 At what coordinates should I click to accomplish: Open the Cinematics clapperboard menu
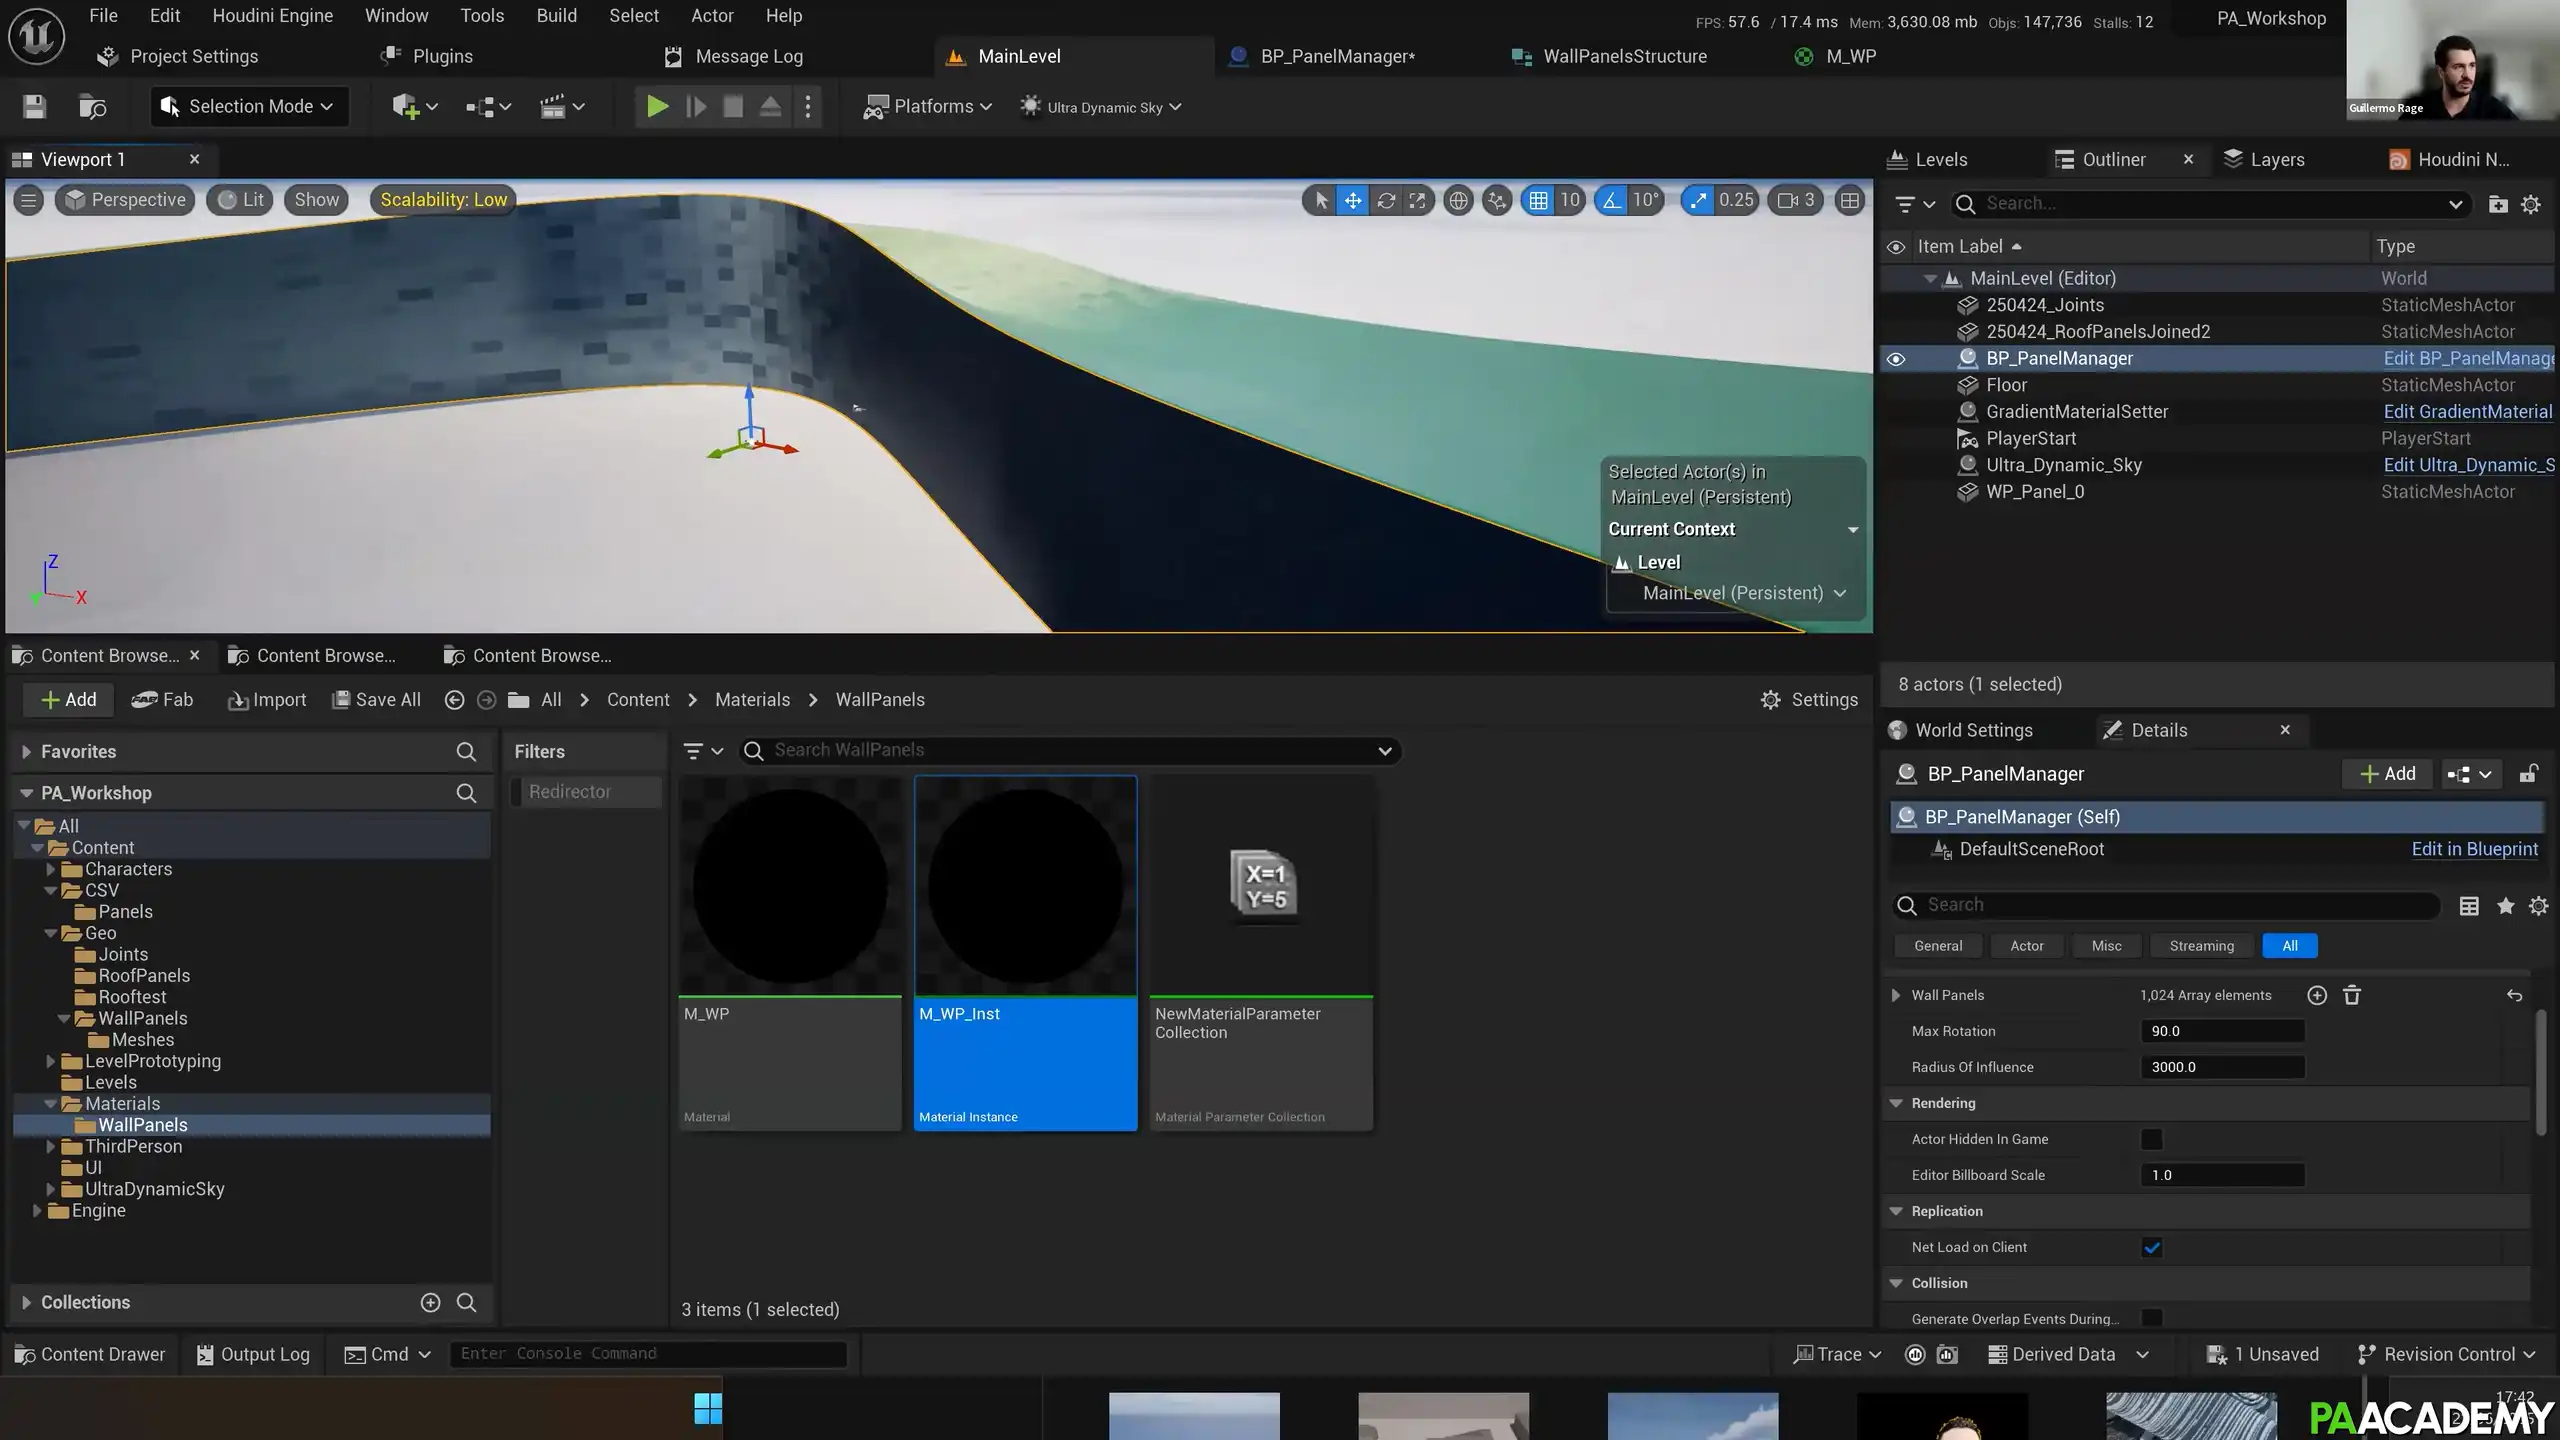[562, 107]
